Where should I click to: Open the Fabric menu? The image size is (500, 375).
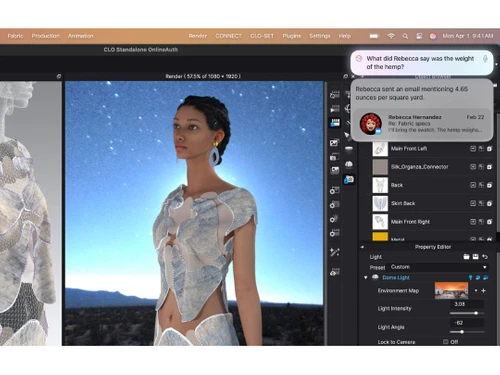coord(15,36)
